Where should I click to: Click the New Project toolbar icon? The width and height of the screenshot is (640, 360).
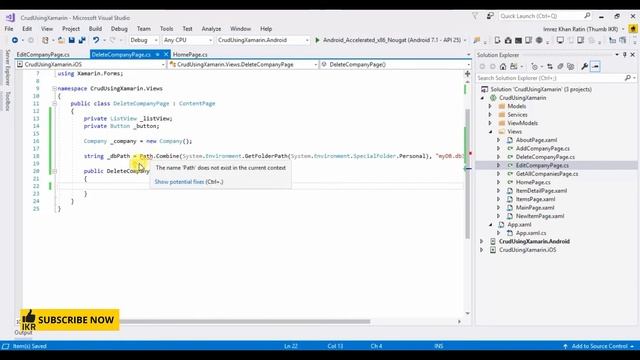[45, 40]
